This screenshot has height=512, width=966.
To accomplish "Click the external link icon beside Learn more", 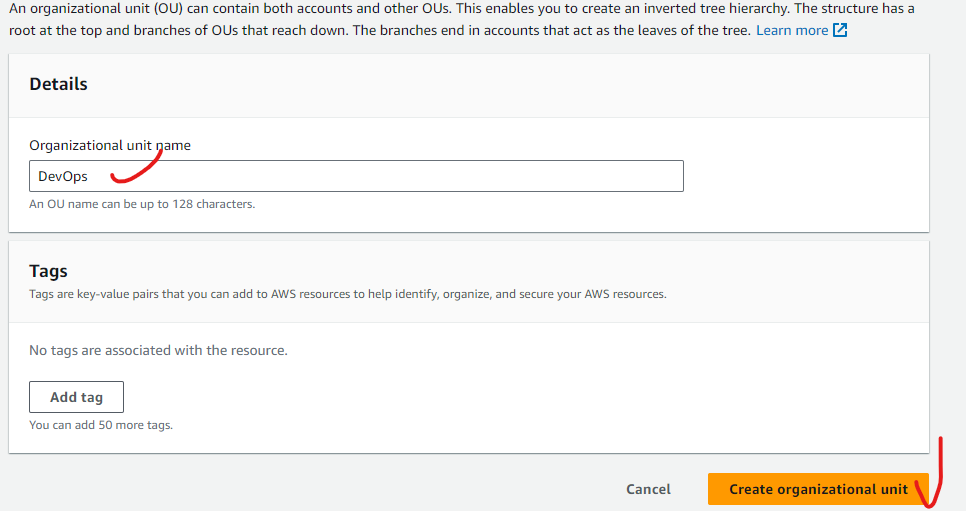I will (x=840, y=30).
